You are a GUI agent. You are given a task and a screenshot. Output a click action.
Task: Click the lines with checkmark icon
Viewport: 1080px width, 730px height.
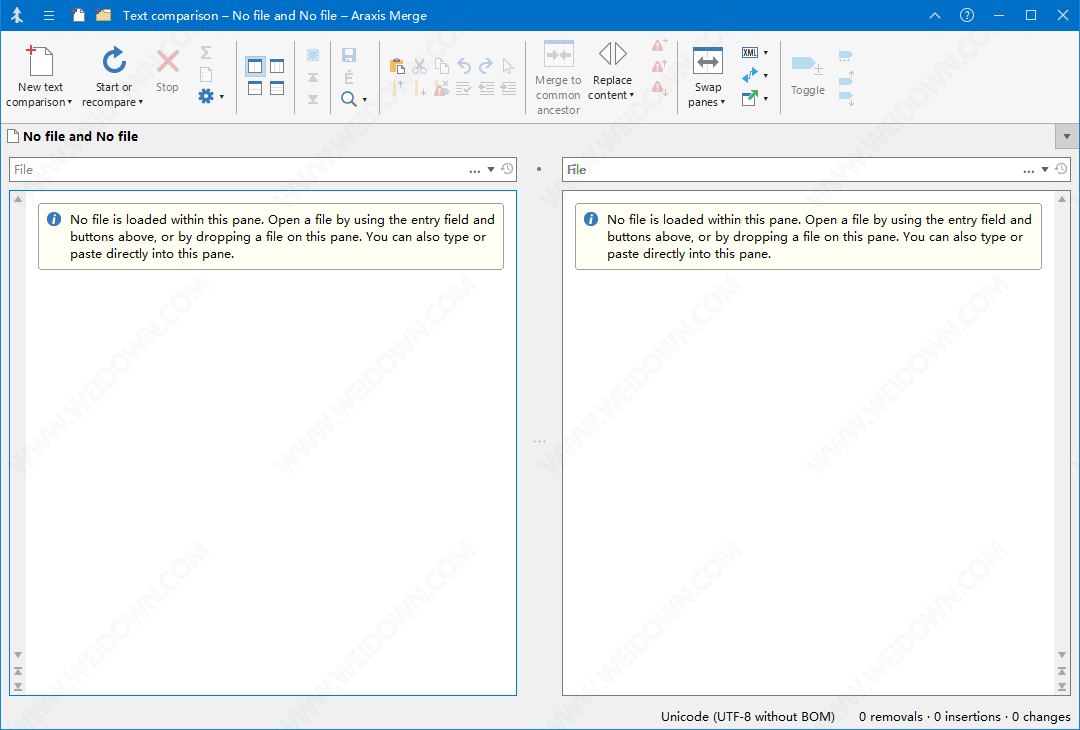464,87
